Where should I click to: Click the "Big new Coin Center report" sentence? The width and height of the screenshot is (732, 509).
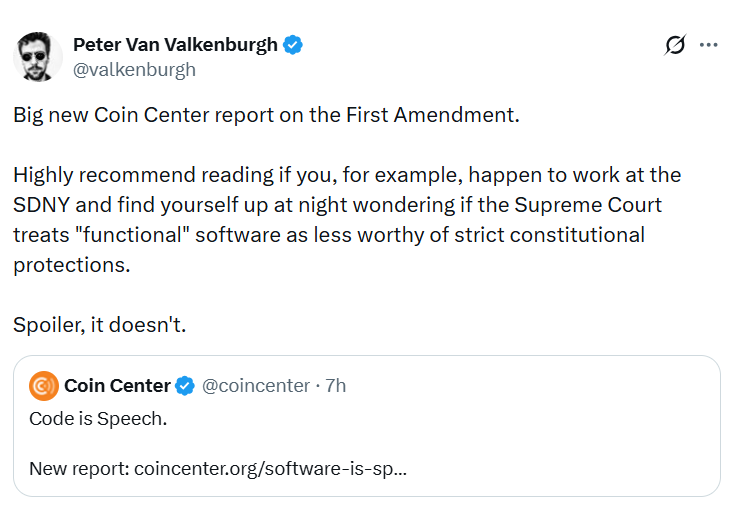point(150,114)
